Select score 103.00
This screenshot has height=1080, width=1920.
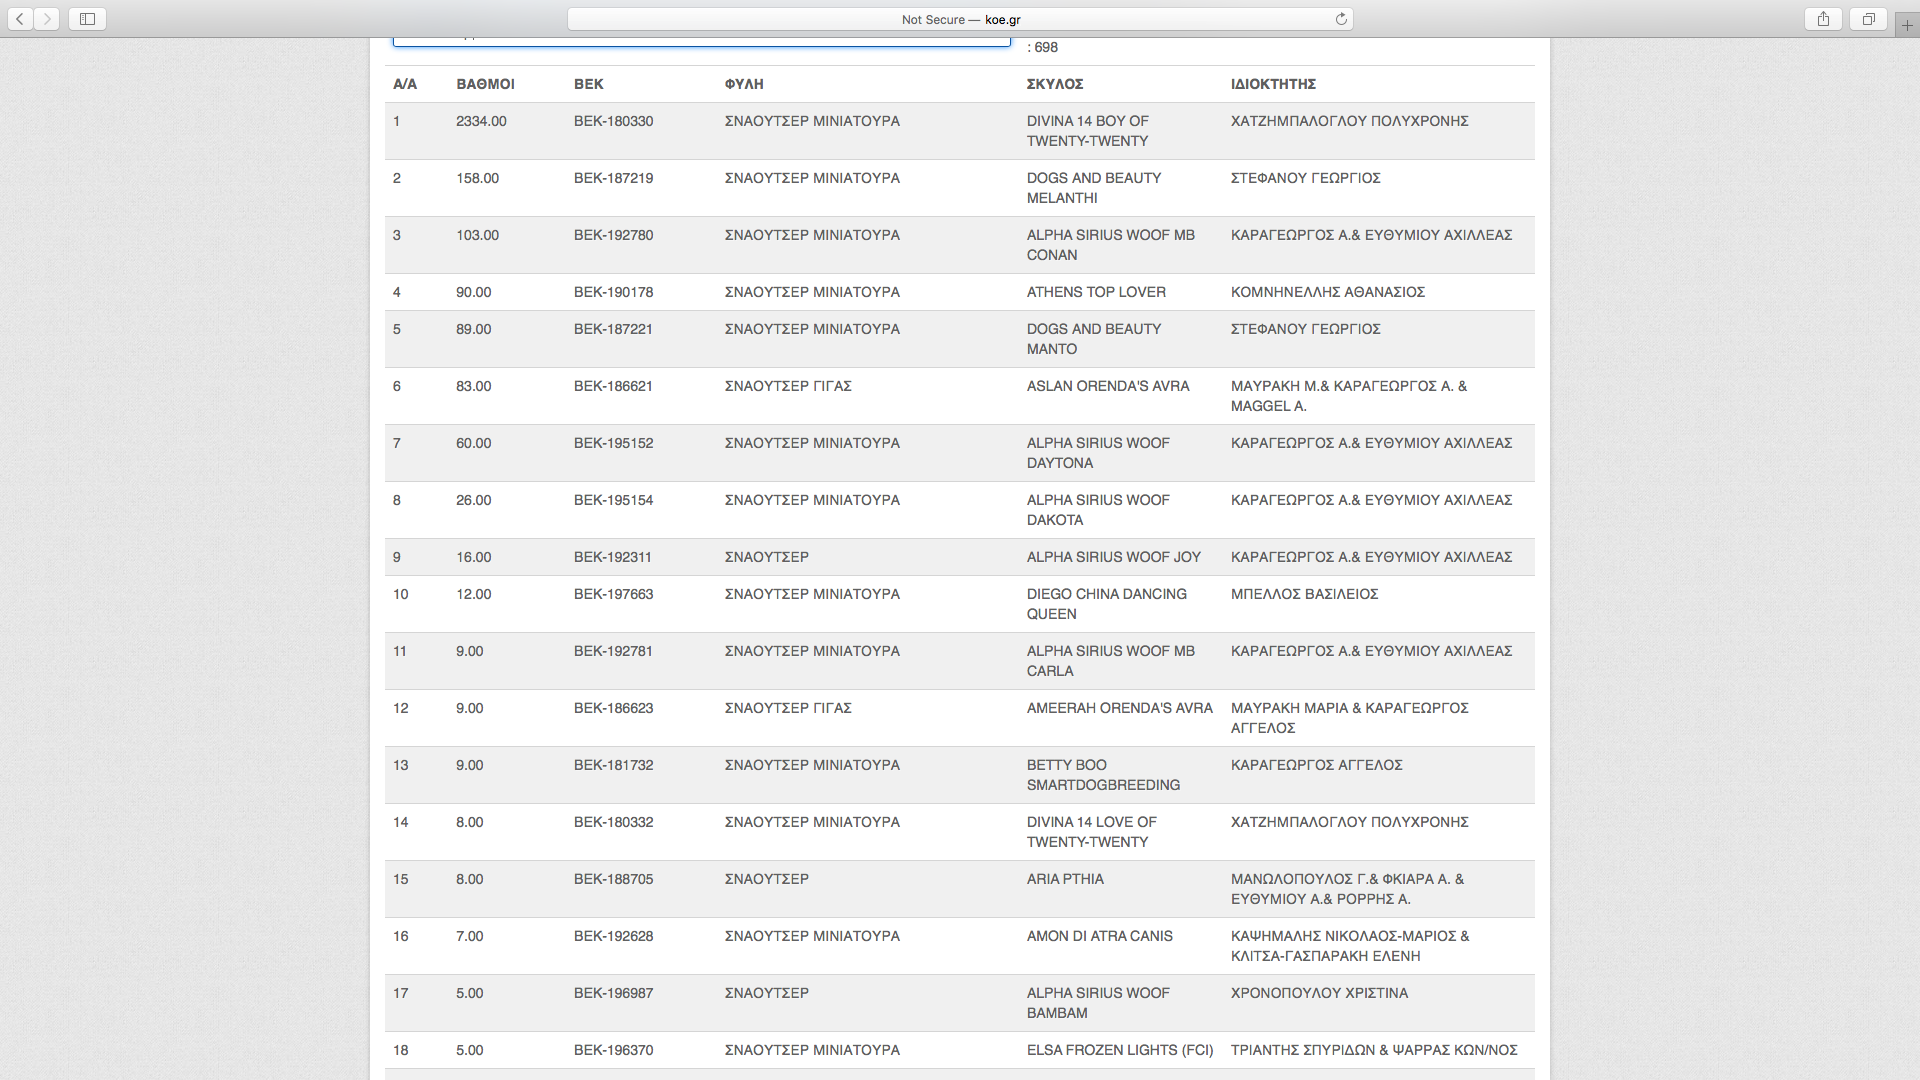tap(477, 235)
